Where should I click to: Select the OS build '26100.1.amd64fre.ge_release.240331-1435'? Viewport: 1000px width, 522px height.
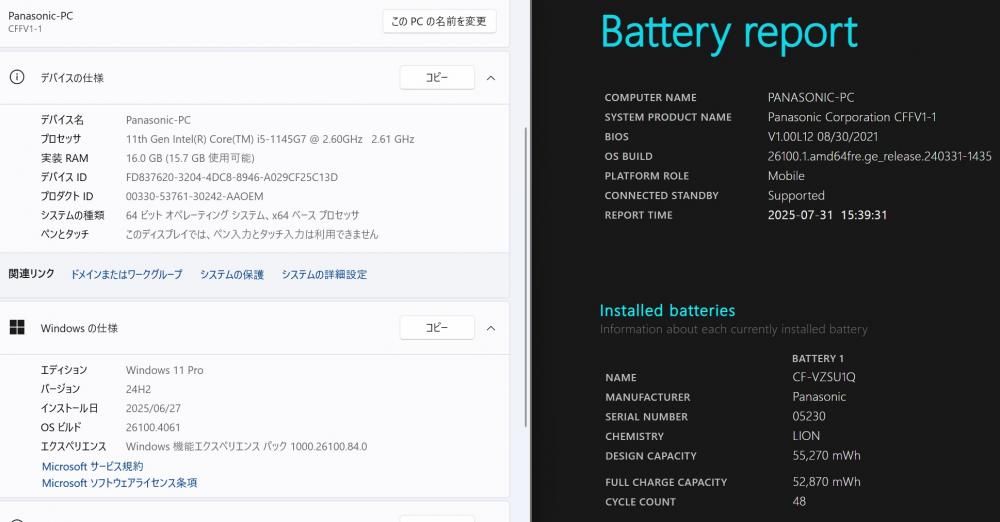click(879, 156)
